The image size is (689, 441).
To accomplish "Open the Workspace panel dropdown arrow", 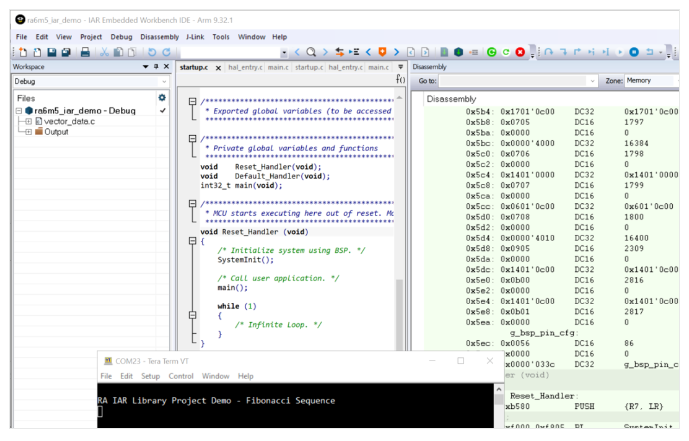I will (145, 66).
